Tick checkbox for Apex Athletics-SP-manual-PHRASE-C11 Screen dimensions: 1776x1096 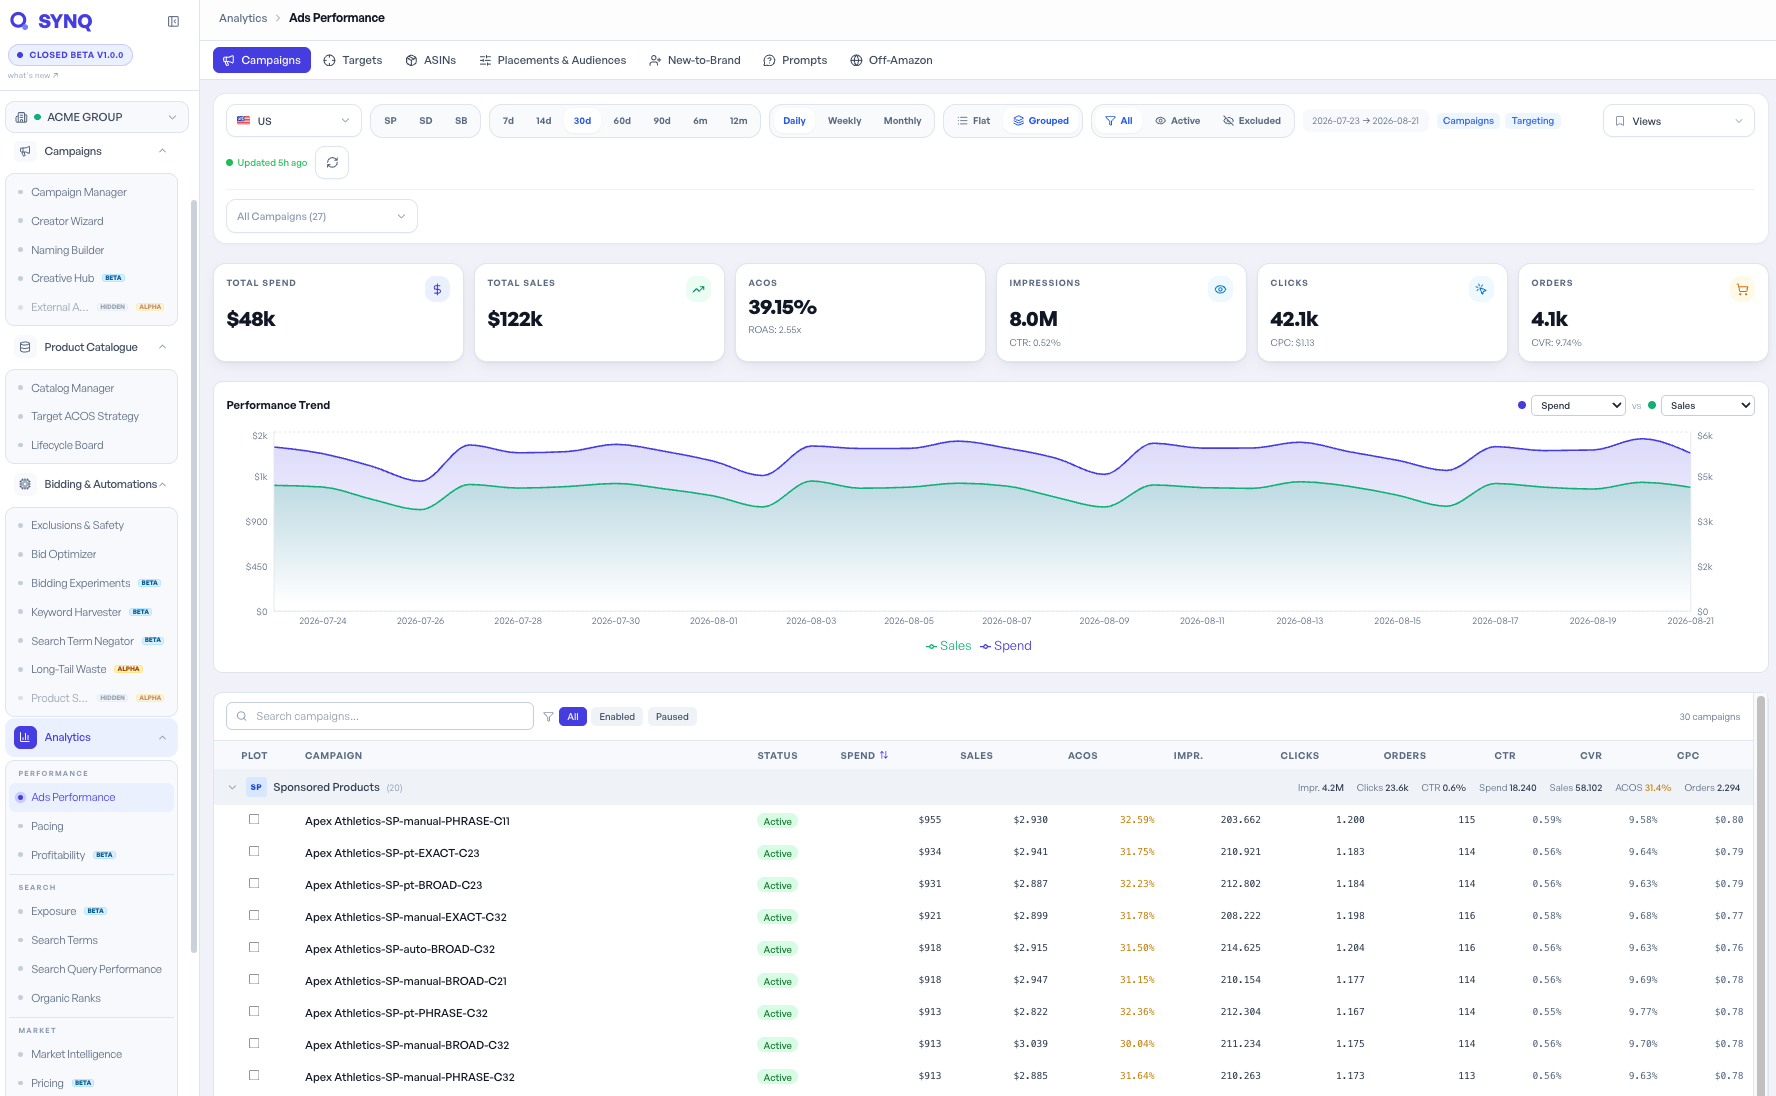tap(254, 819)
